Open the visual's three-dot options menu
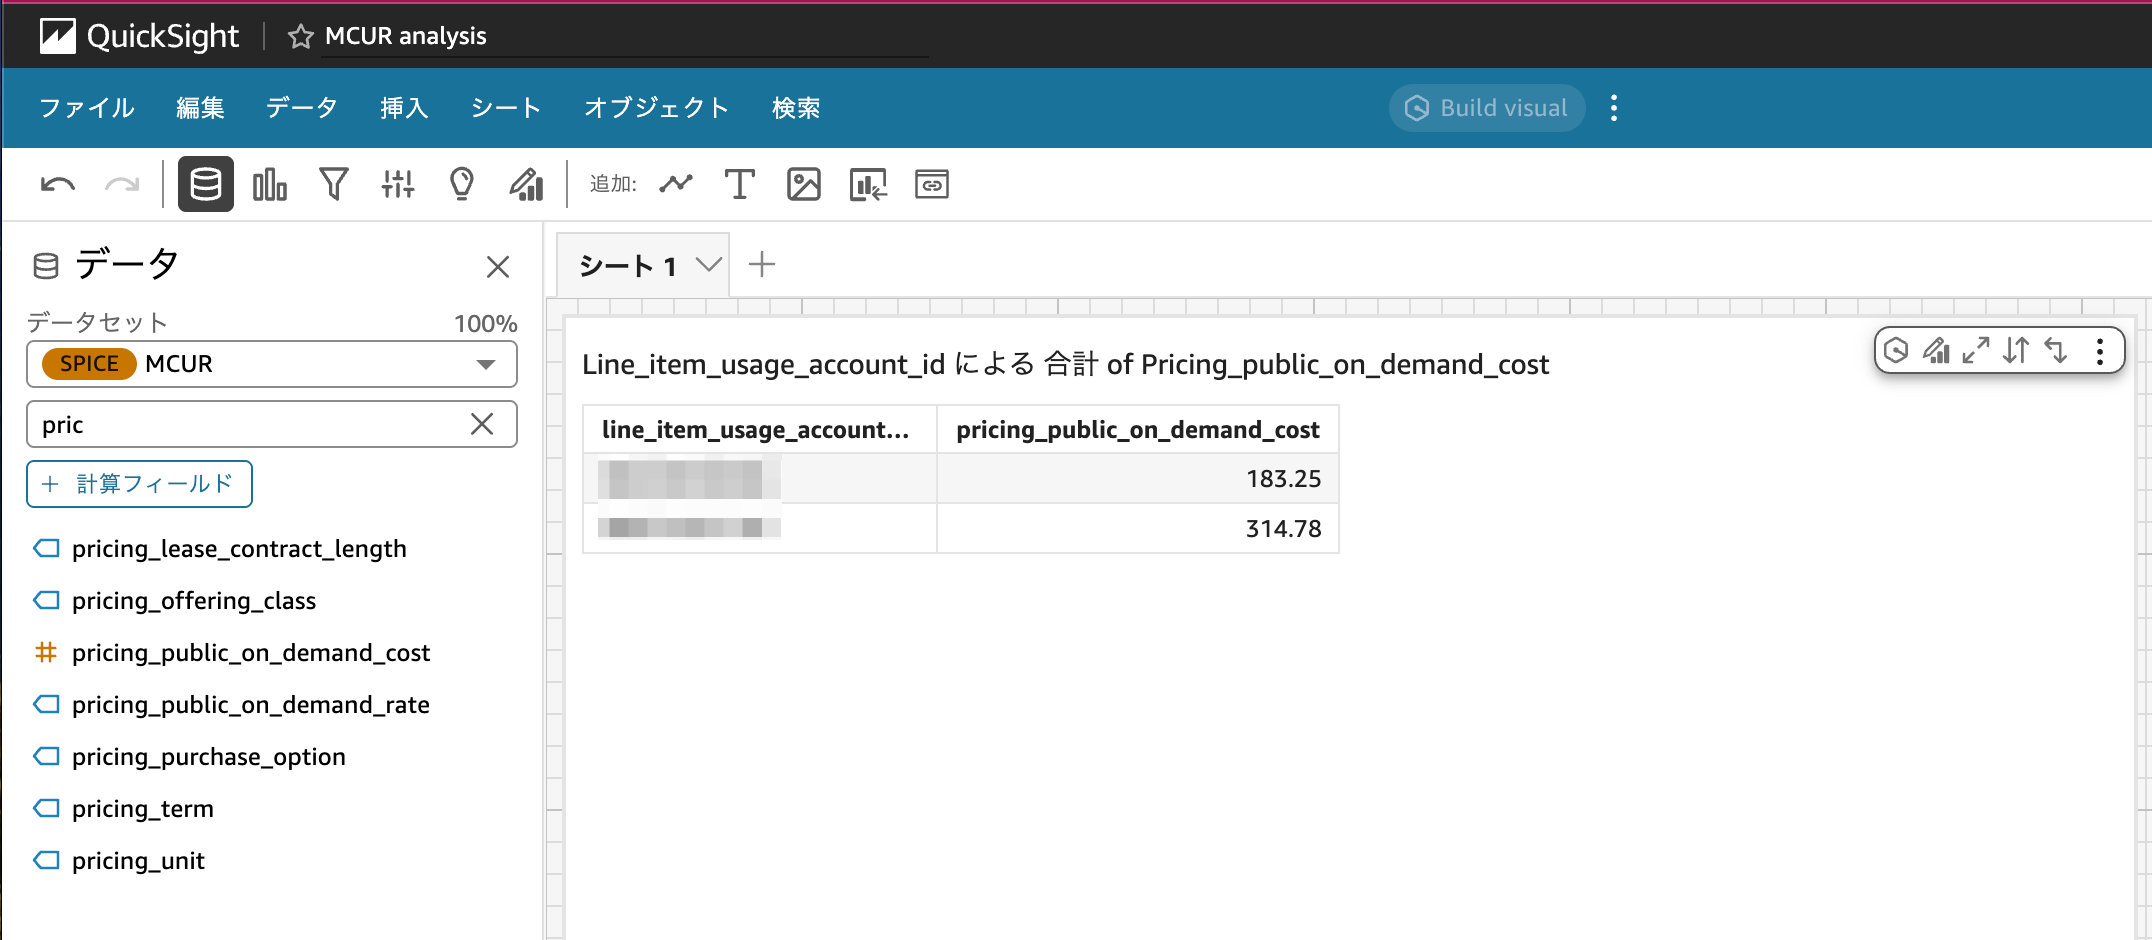The height and width of the screenshot is (940, 2152). 2100,351
